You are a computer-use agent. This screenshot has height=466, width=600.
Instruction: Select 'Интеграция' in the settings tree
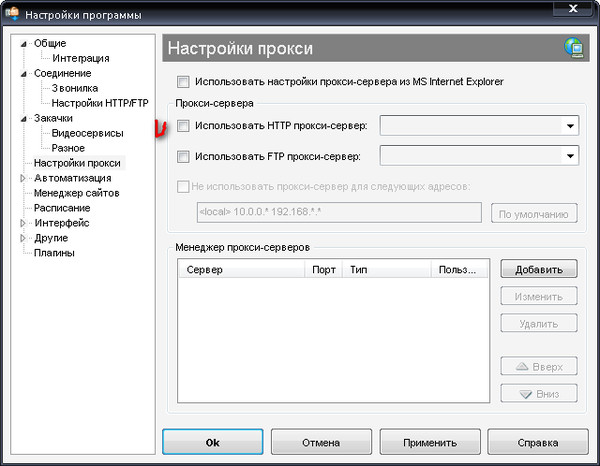pyautogui.click(x=81, y=58)
